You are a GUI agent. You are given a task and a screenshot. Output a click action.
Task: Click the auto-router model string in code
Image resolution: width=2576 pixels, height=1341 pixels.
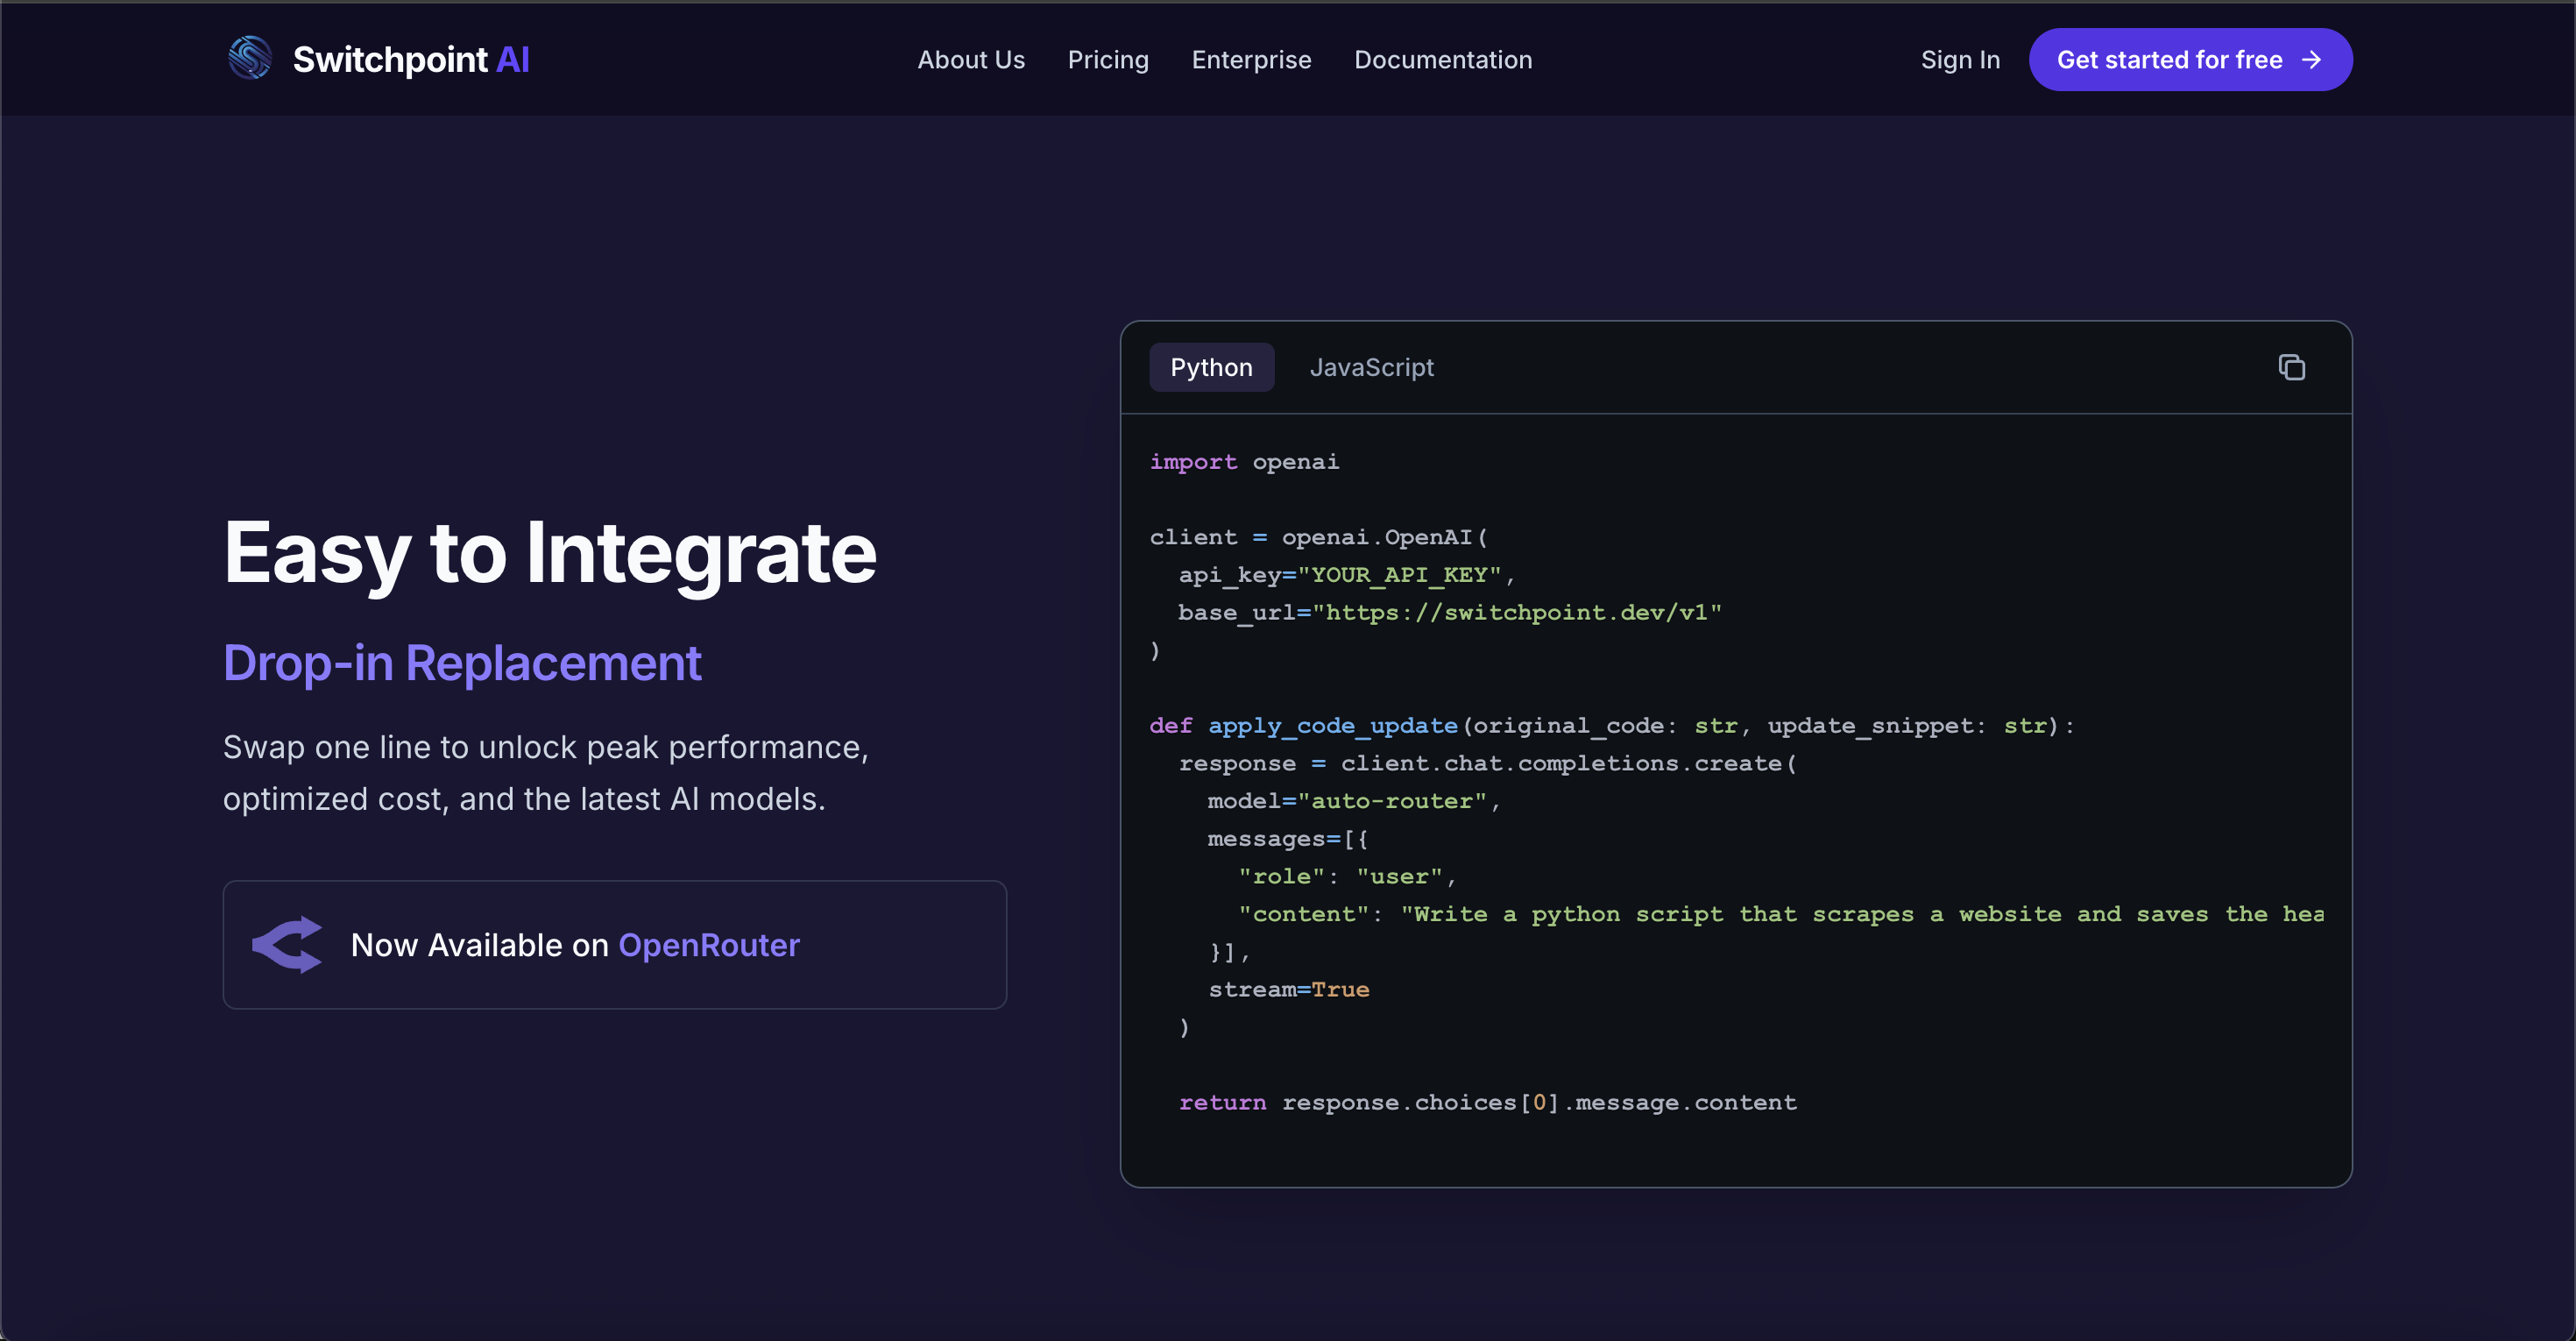click(1392, 801)
